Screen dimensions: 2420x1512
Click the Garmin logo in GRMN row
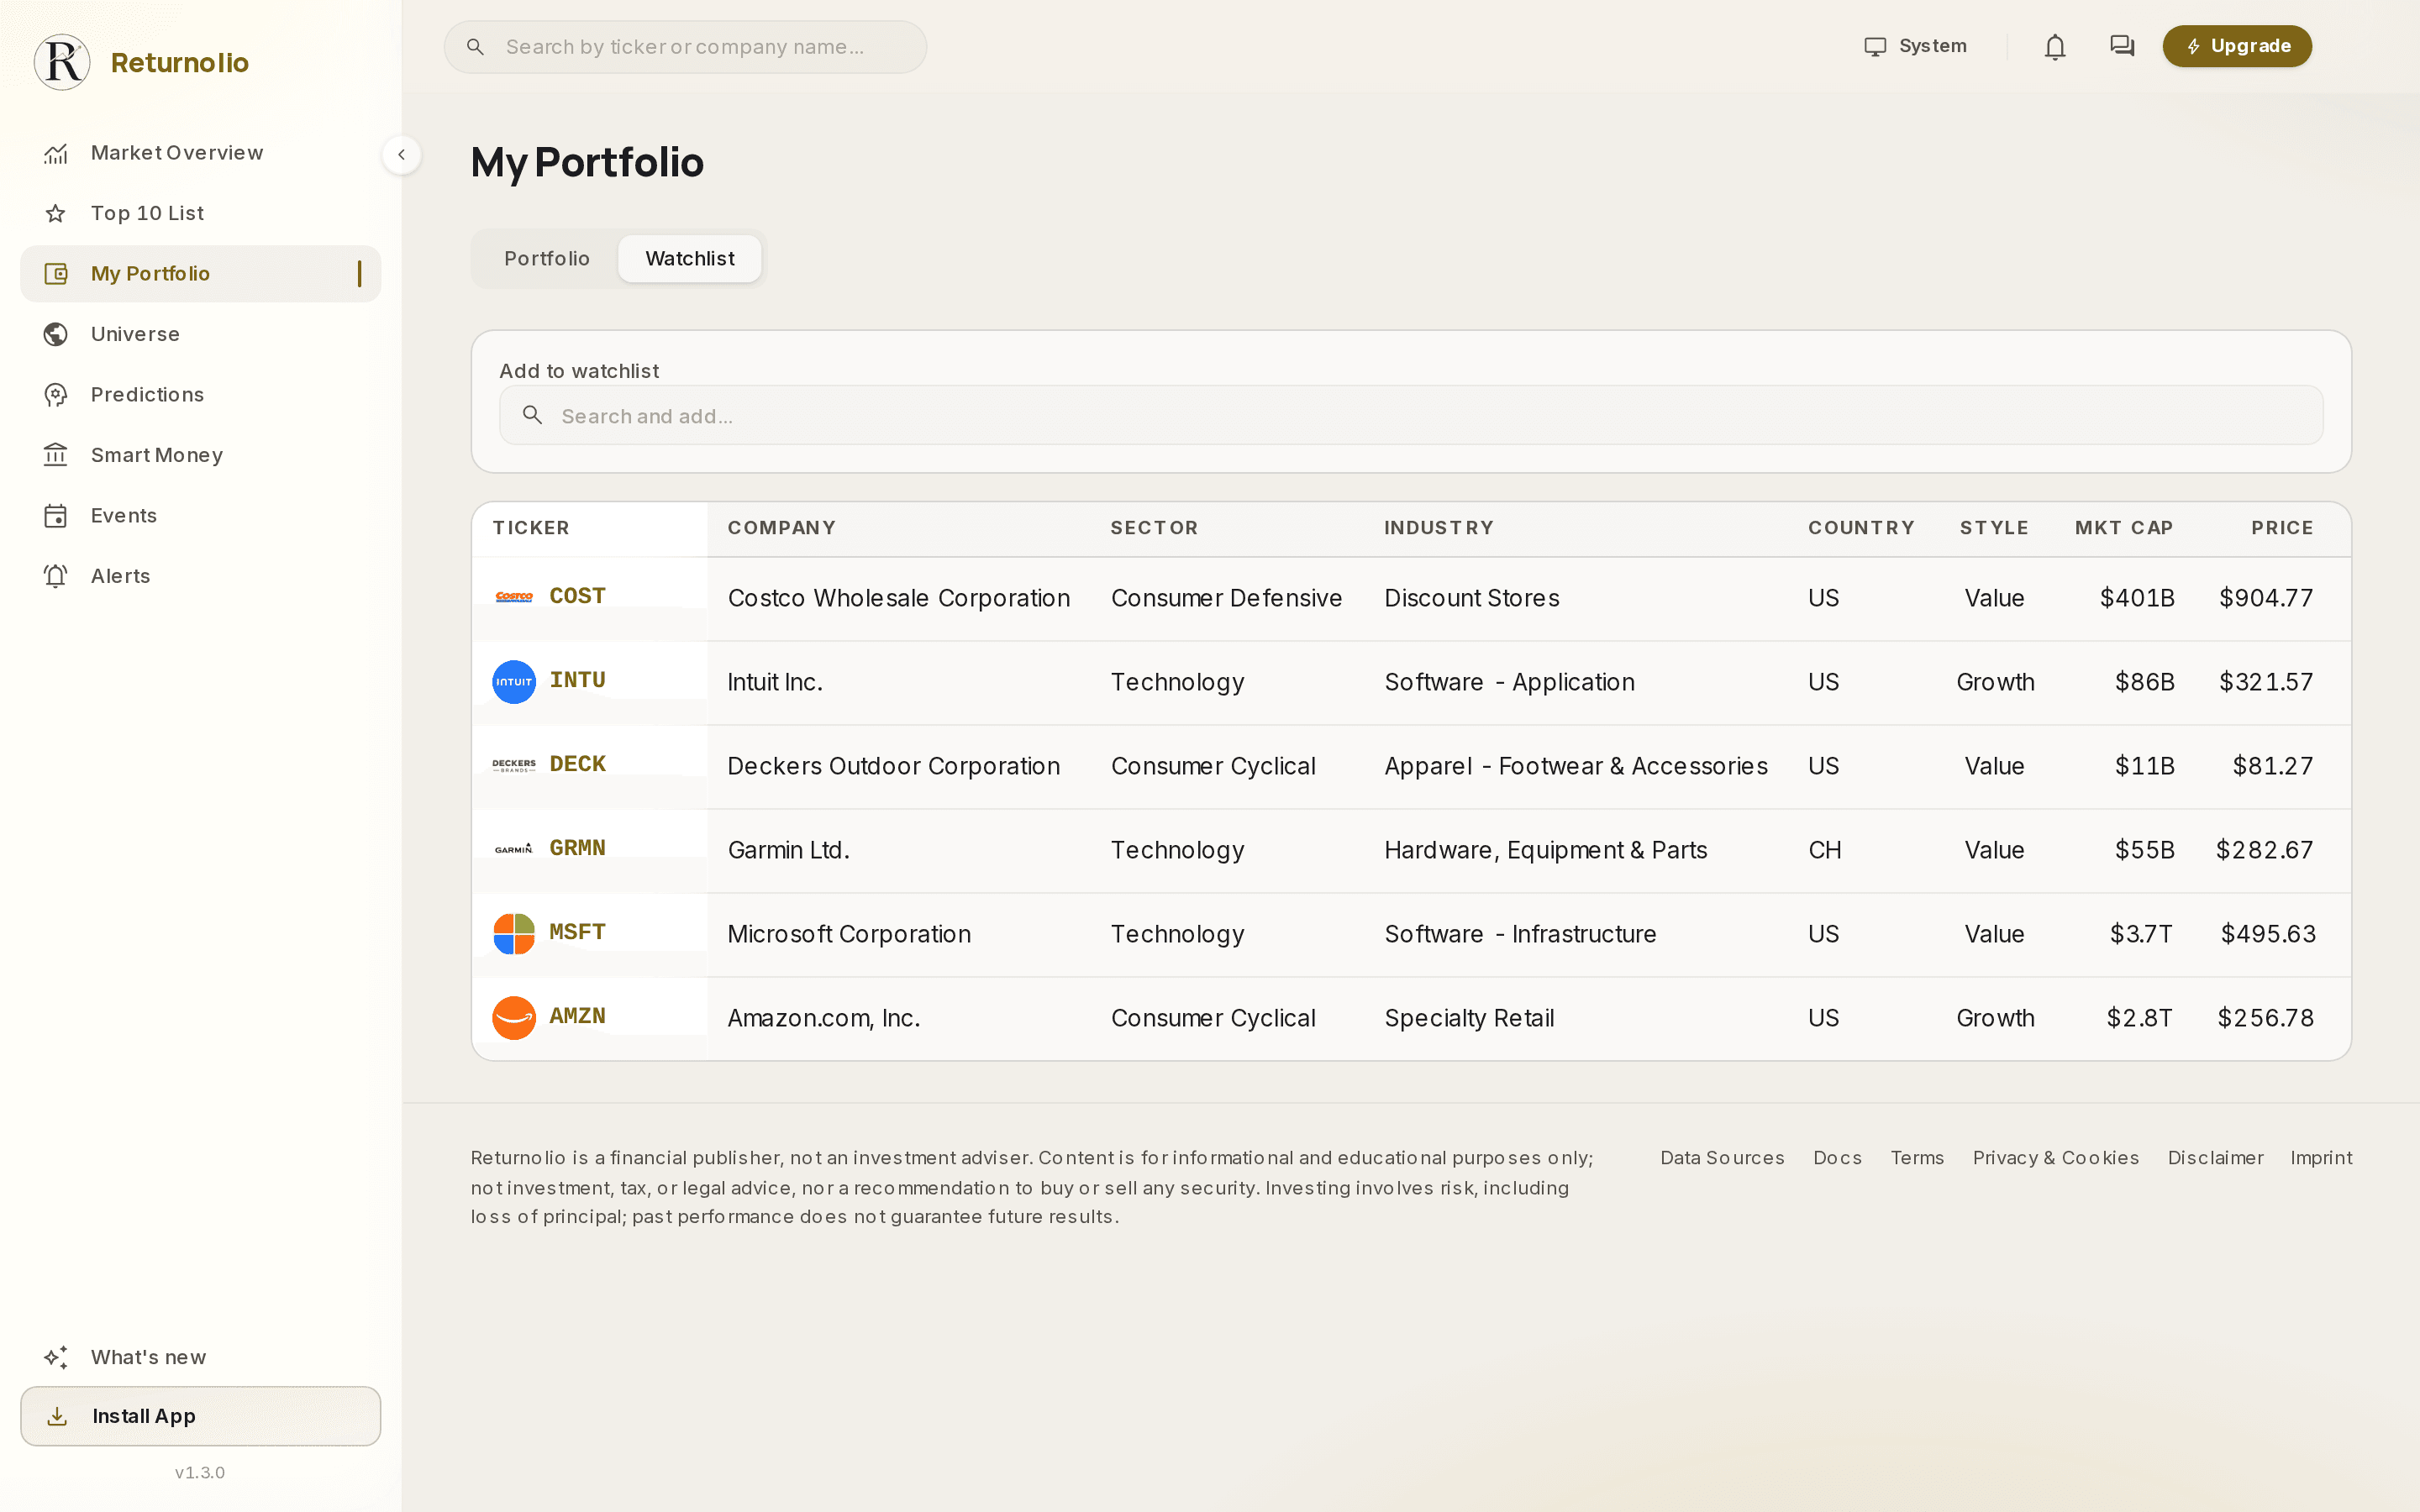514,849
